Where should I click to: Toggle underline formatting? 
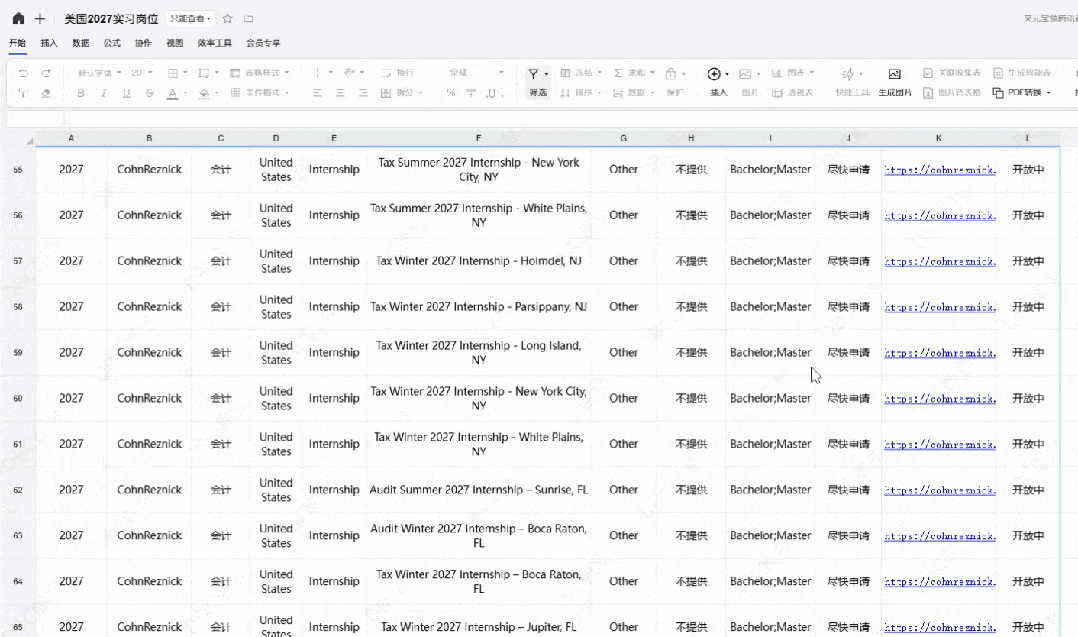pos(126,93)
